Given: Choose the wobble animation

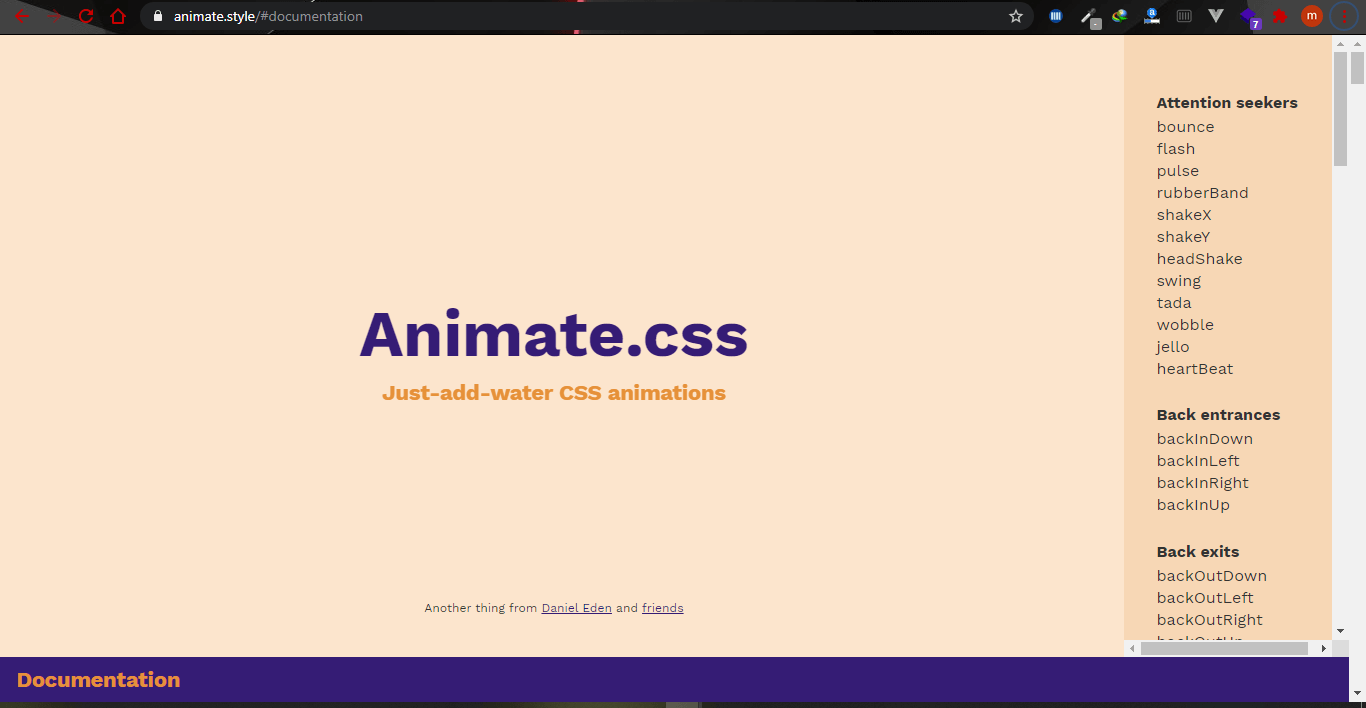Looking at the screenshot, I should [1185, 325].
